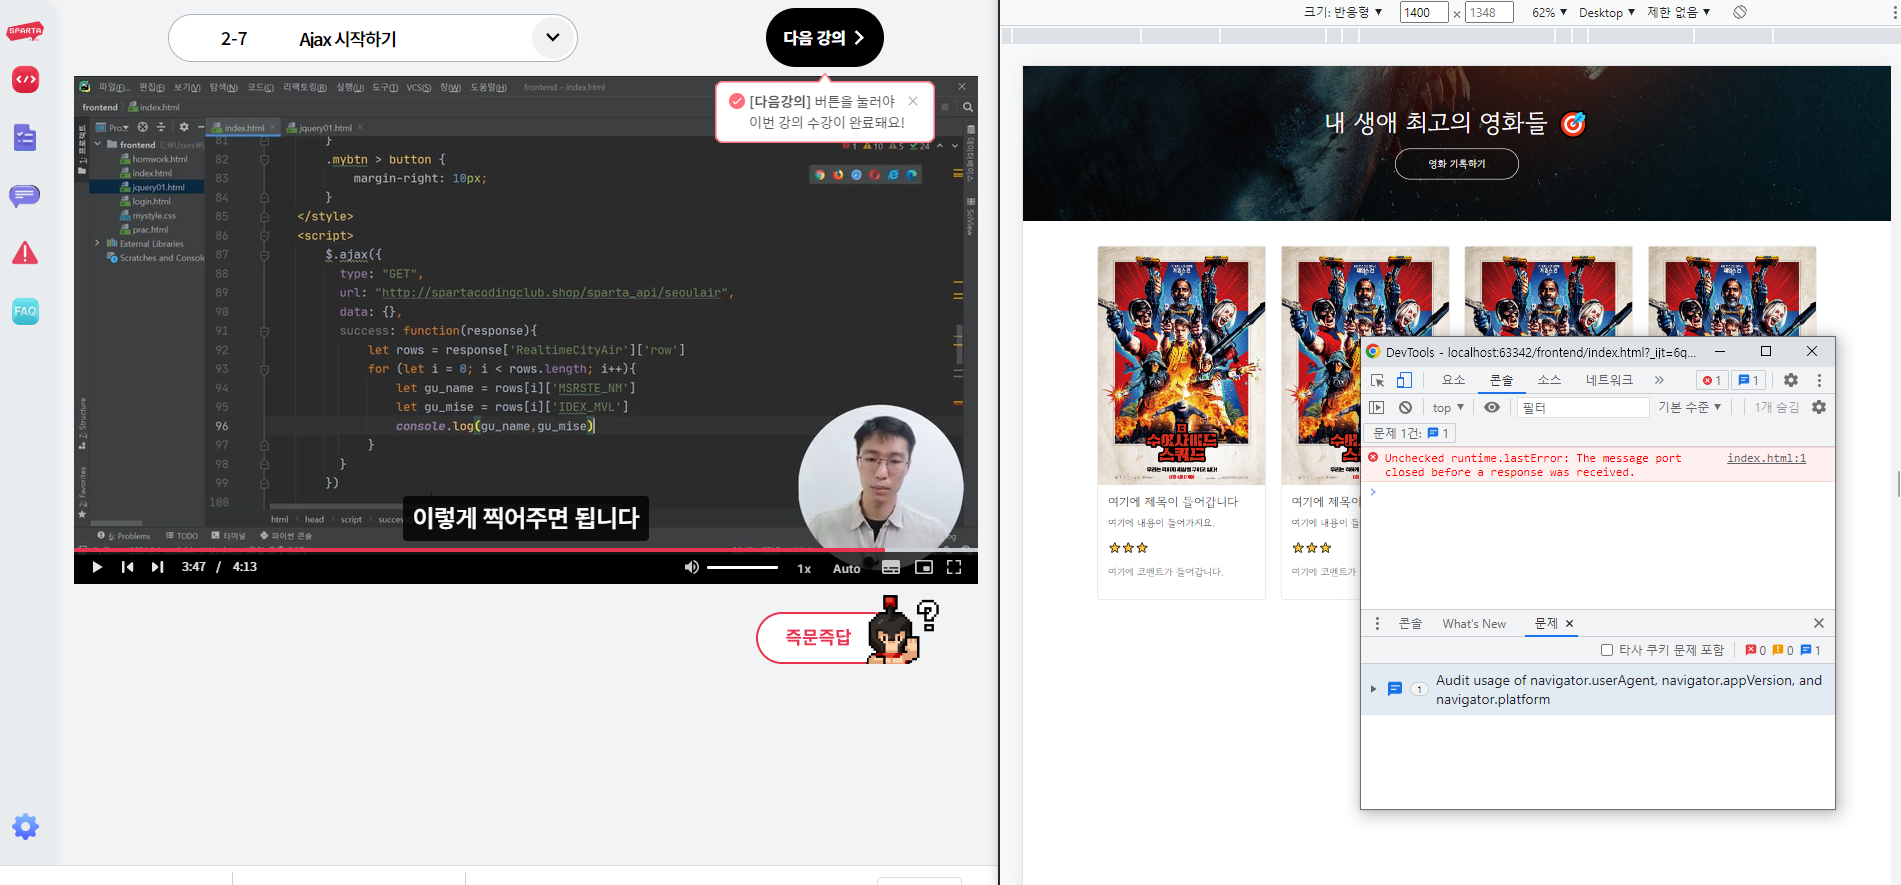
Task: Seek on the red video progress bar
Action: coord(526,550)
